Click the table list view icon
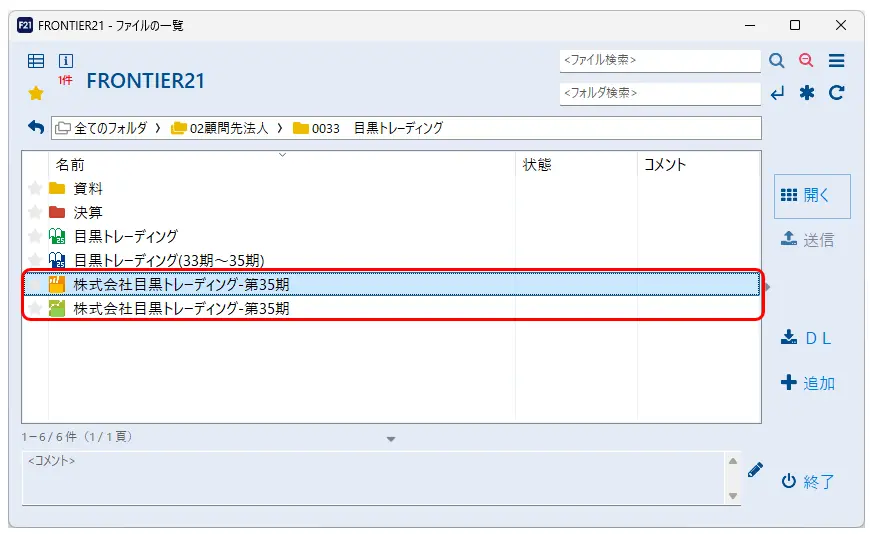The width and height of the screenshot is (872, 541). pyautogui.click(x=36, y=60)
